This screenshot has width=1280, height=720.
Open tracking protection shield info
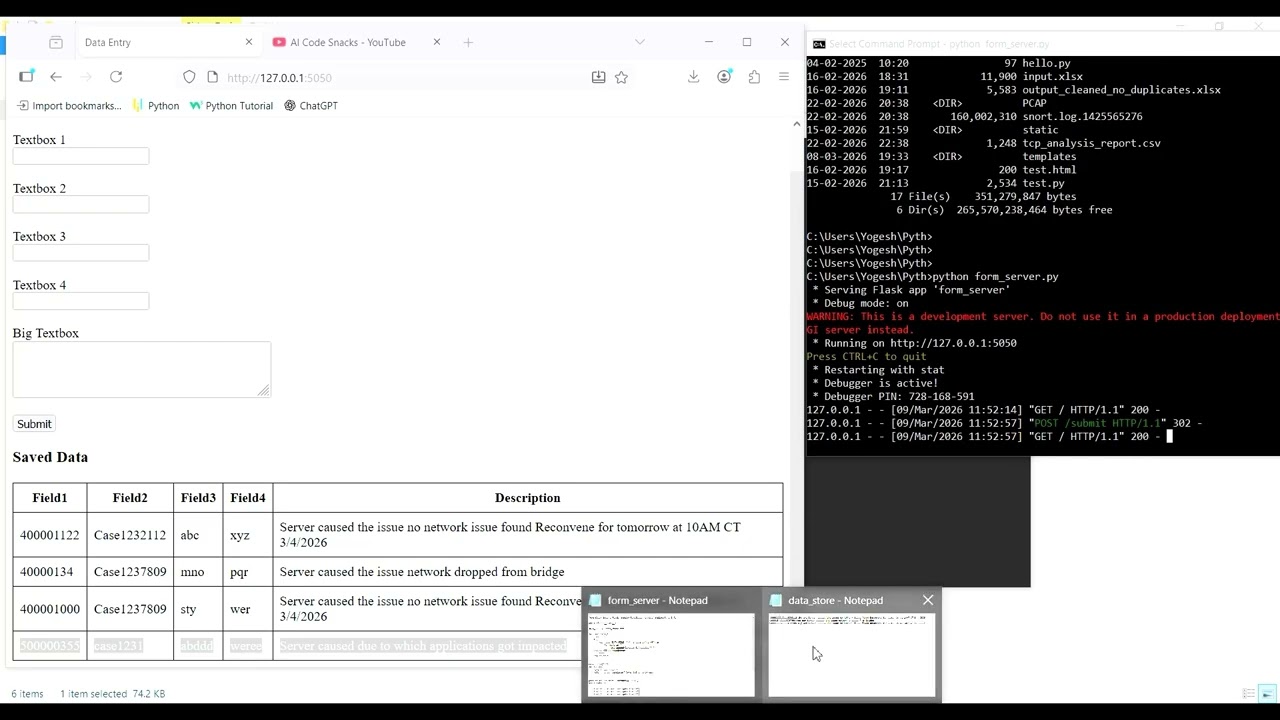[x=189, y=77]
